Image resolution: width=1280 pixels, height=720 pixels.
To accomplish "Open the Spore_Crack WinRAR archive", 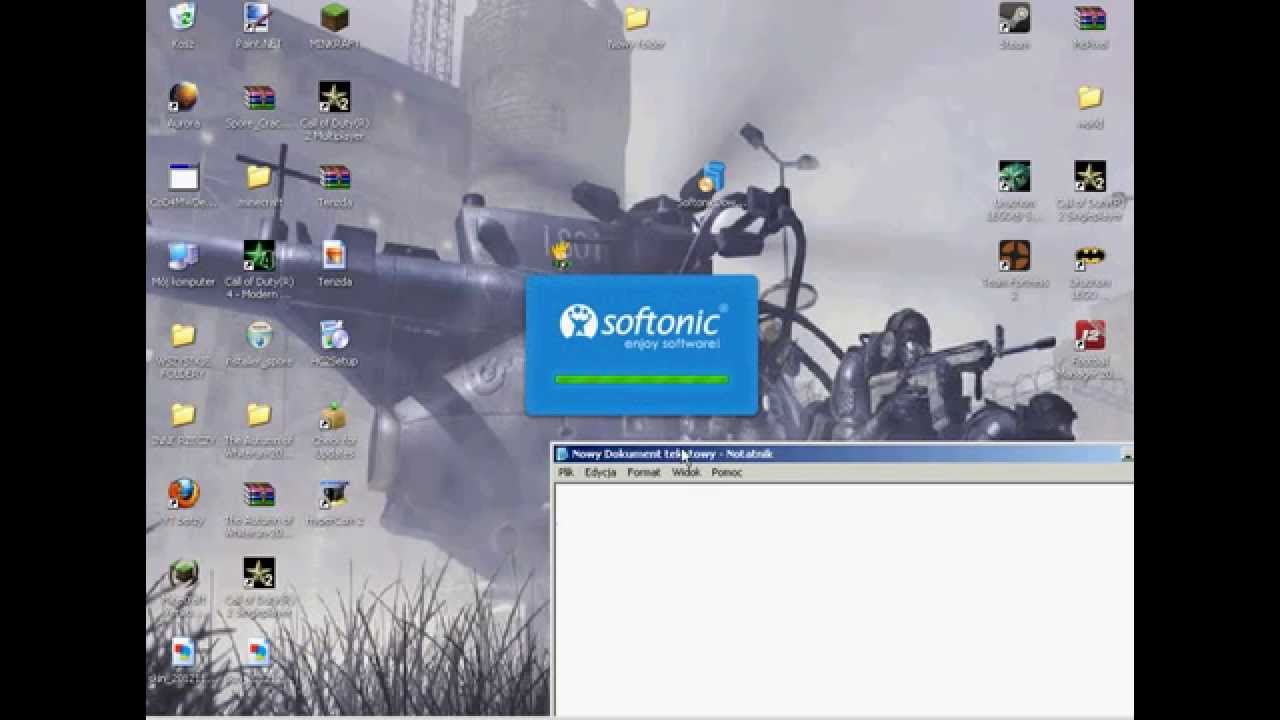I will pyautogui.click(x=258, y=97).
